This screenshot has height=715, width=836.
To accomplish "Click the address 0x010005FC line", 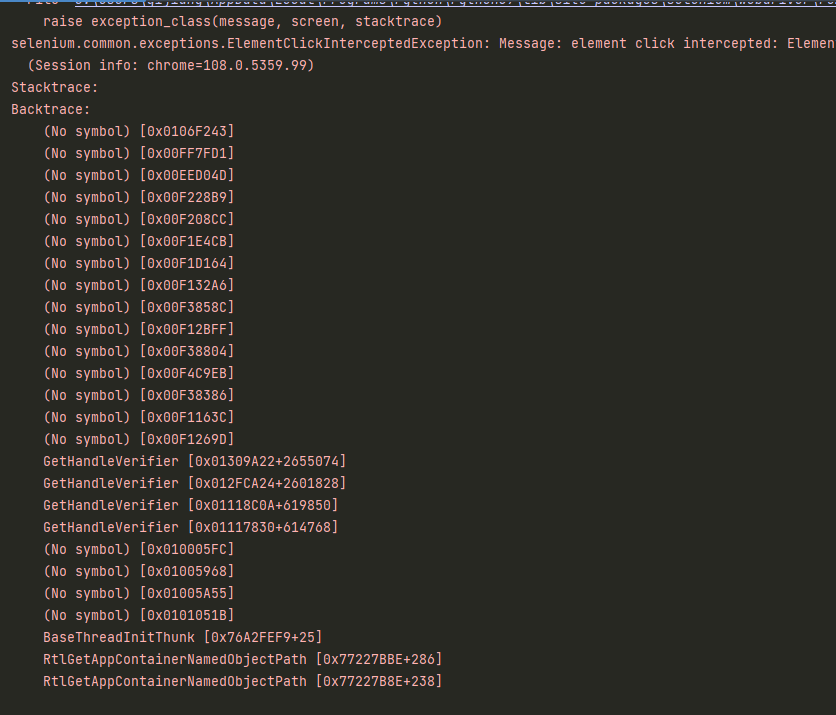I will [x=138, y=549].
